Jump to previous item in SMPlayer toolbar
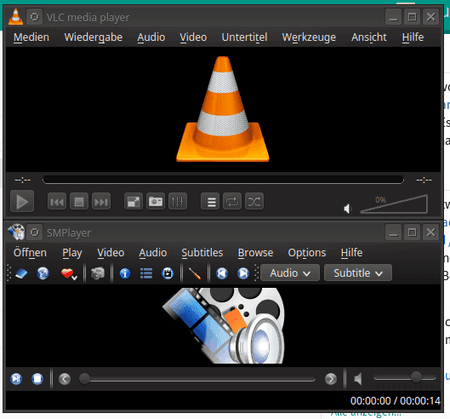 pos(222,274)
